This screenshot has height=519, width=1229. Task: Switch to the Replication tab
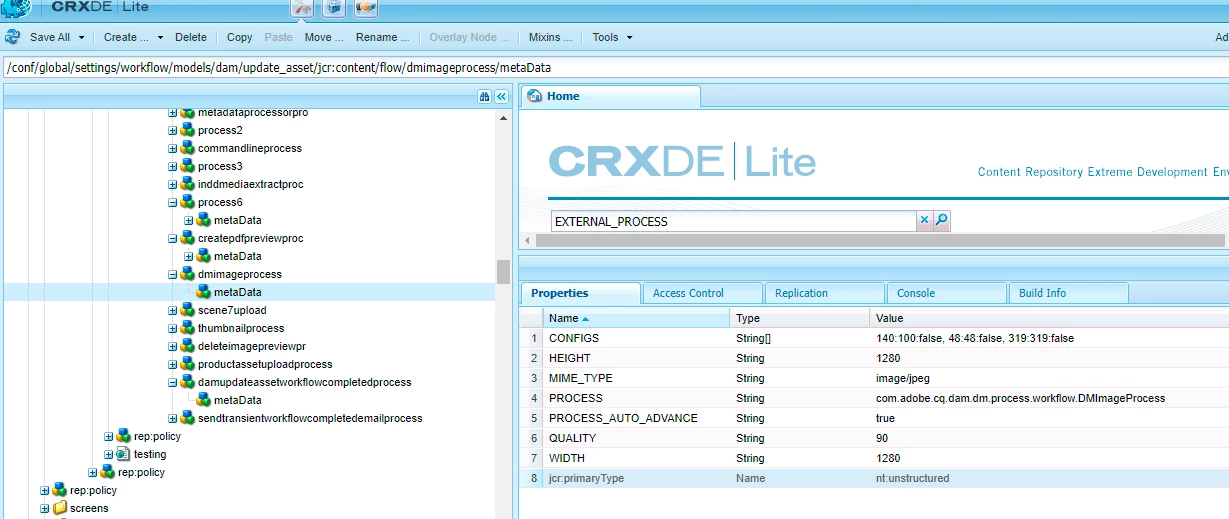[x=824, y=293]
